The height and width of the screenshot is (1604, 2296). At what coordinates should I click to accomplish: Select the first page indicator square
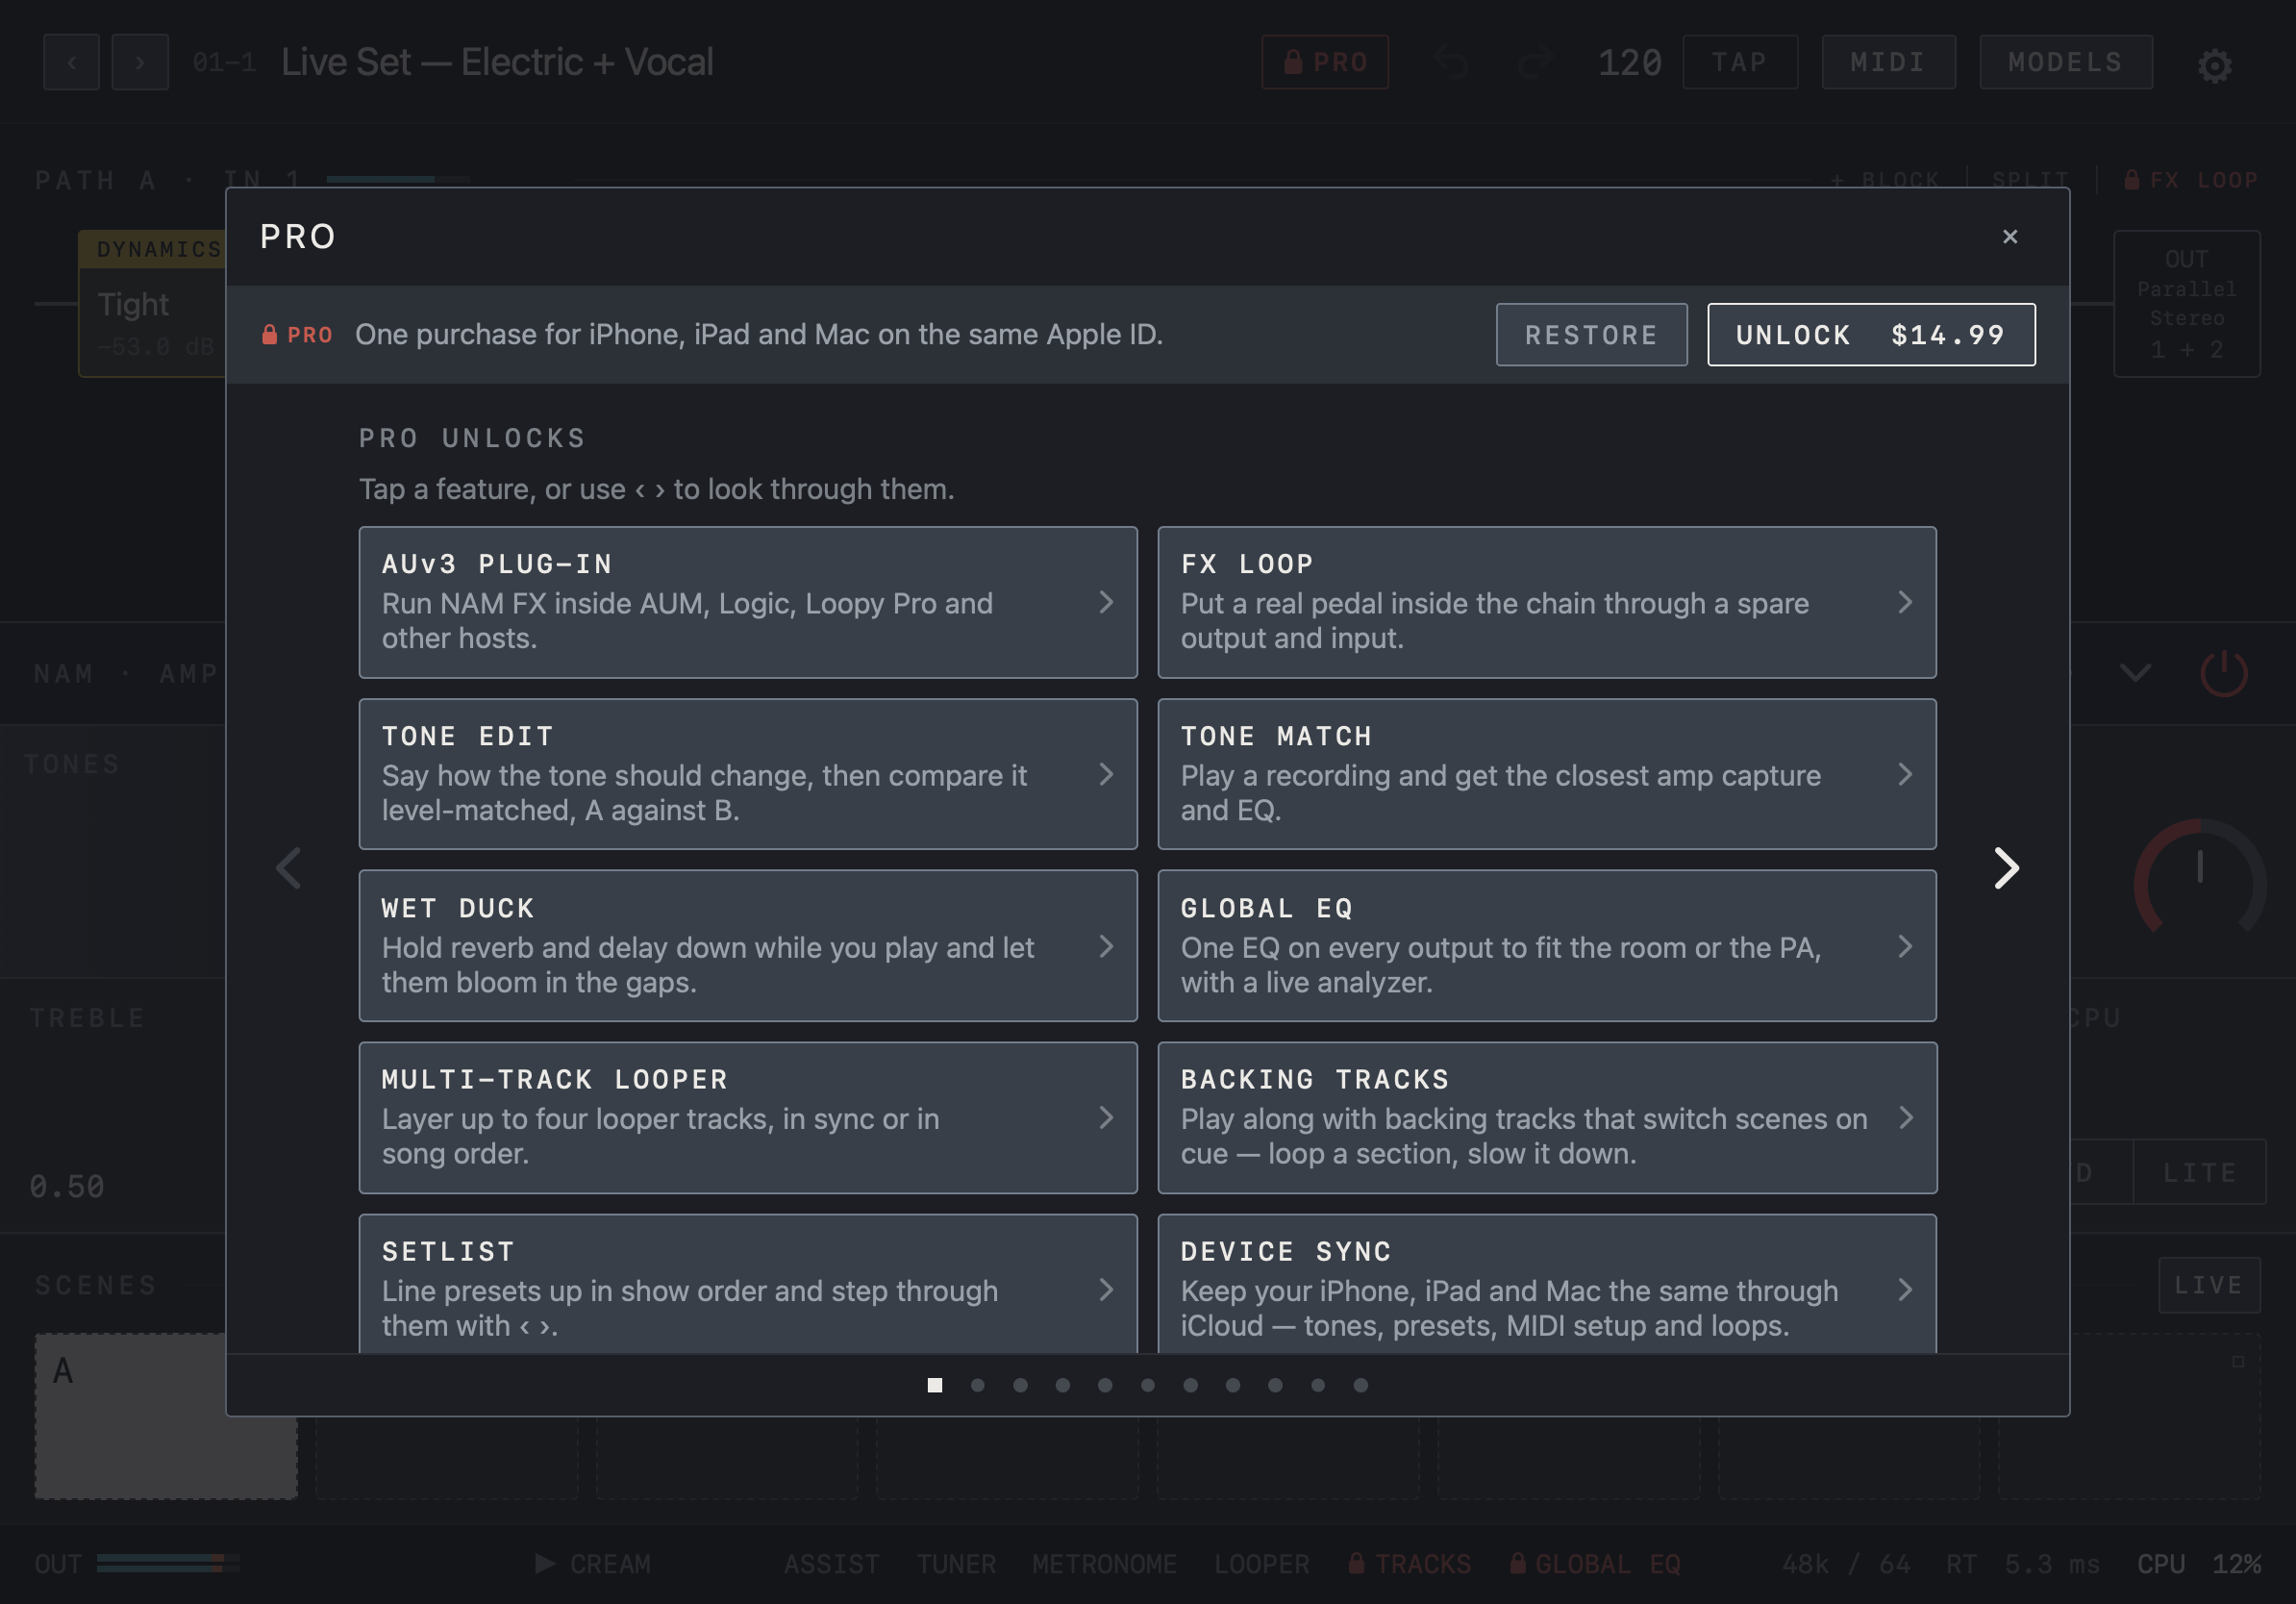click(934, 1385)
